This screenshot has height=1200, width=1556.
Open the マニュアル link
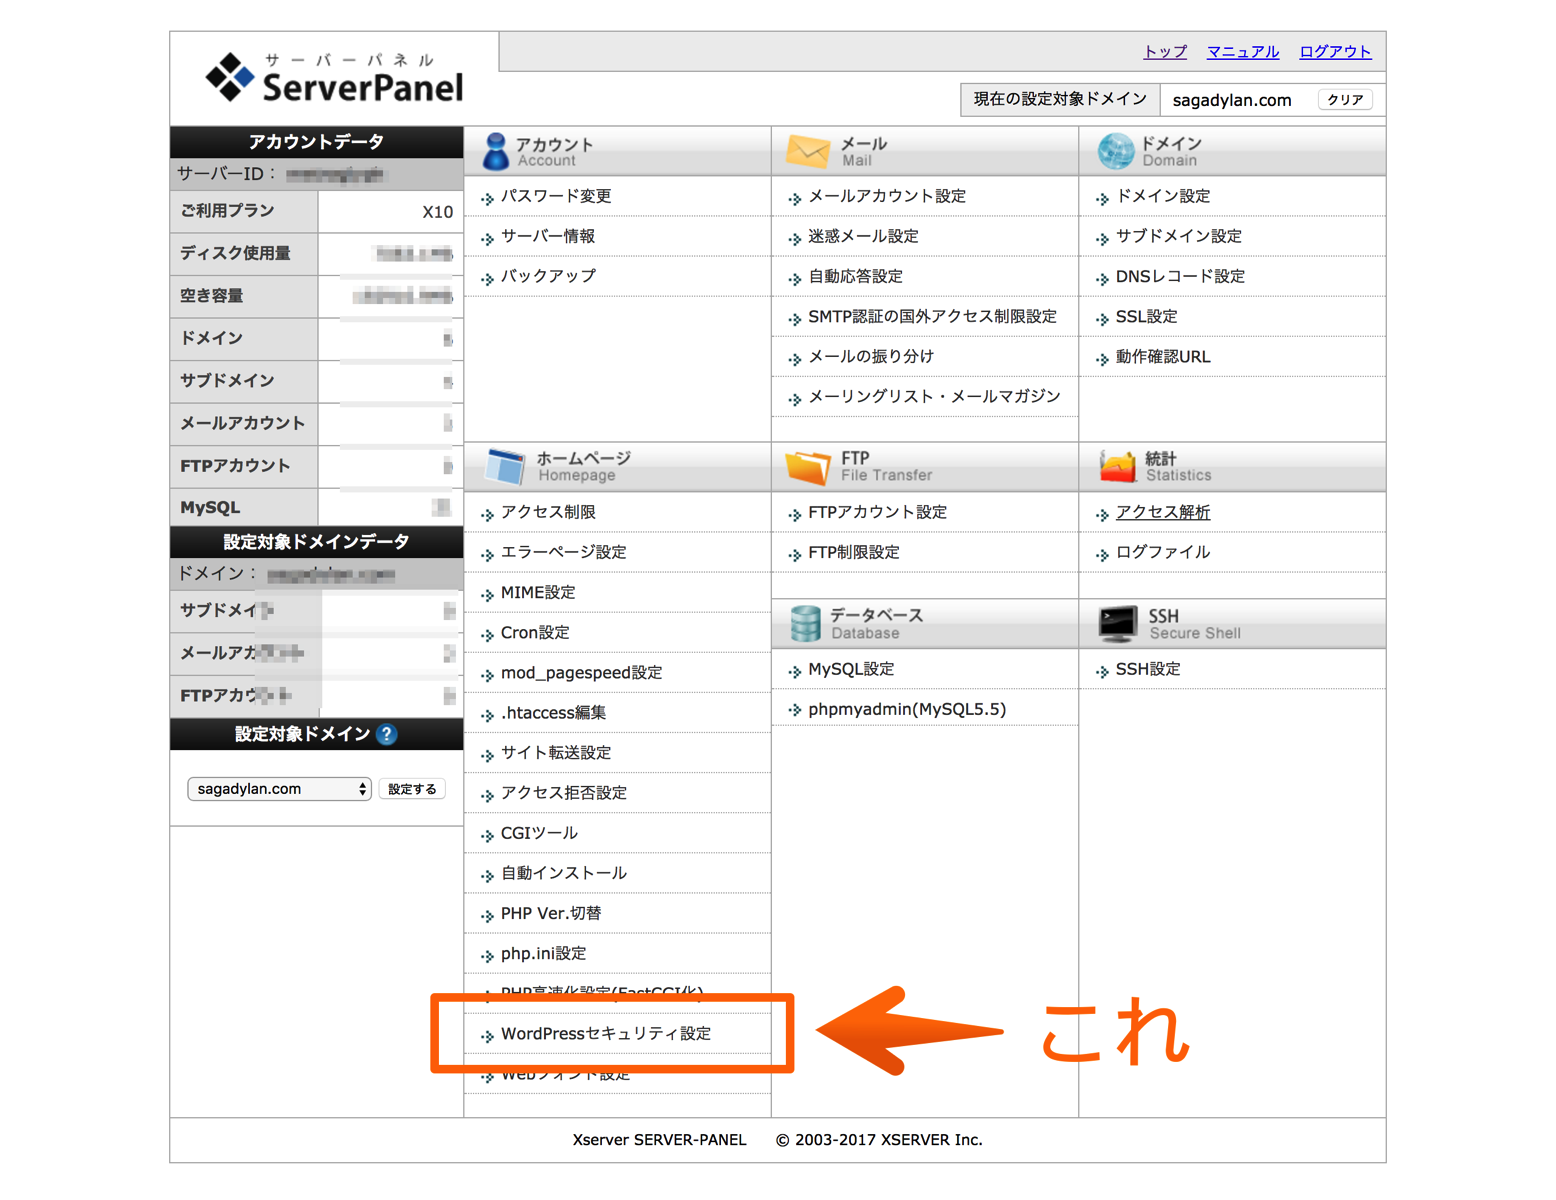point(1243,52)
